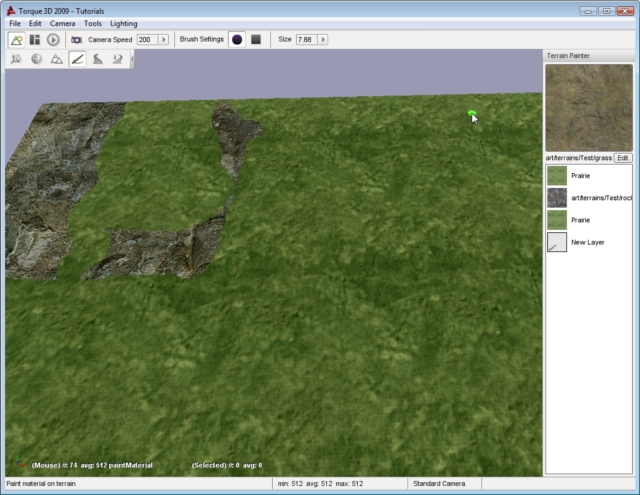Image resolution: width=640 pixels, height=495 pixels.
Task: Select the first terrain editor tool
Action: (x=16, y=60)
